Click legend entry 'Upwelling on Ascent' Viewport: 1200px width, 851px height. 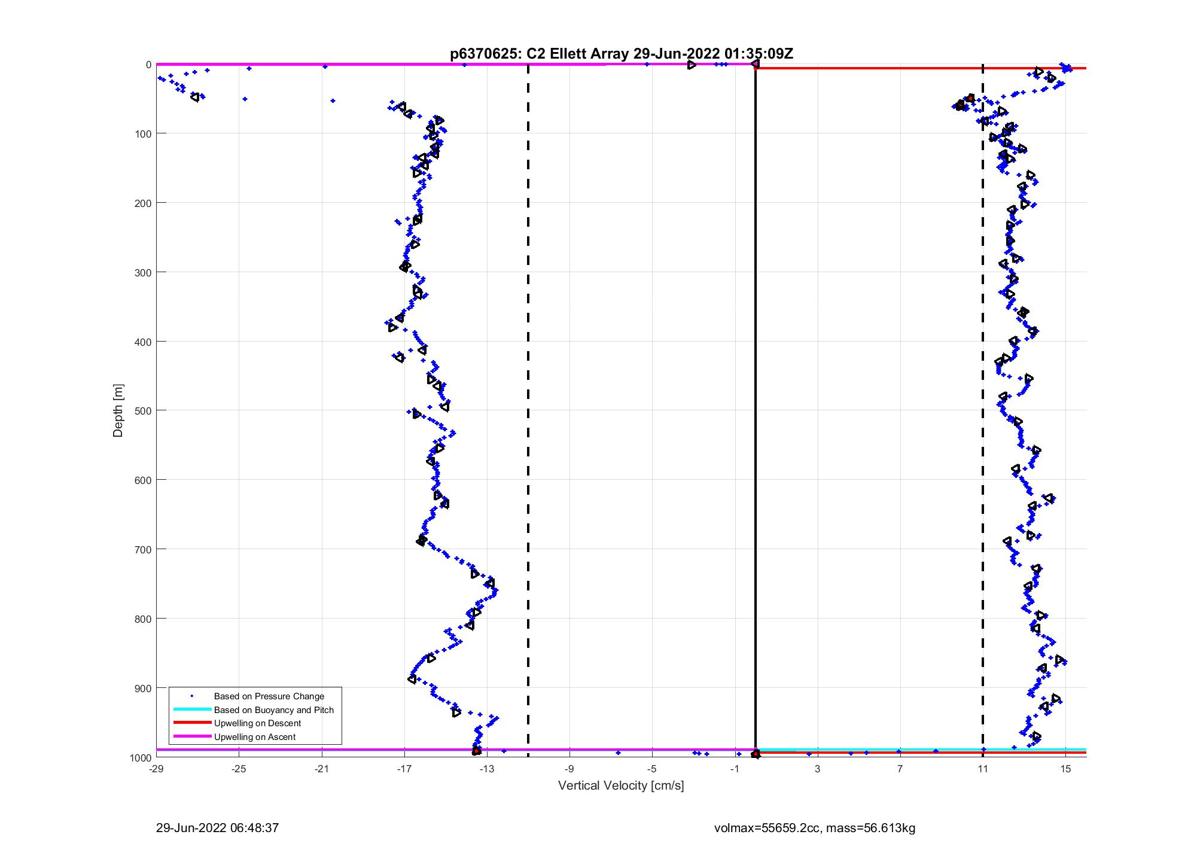254,736
